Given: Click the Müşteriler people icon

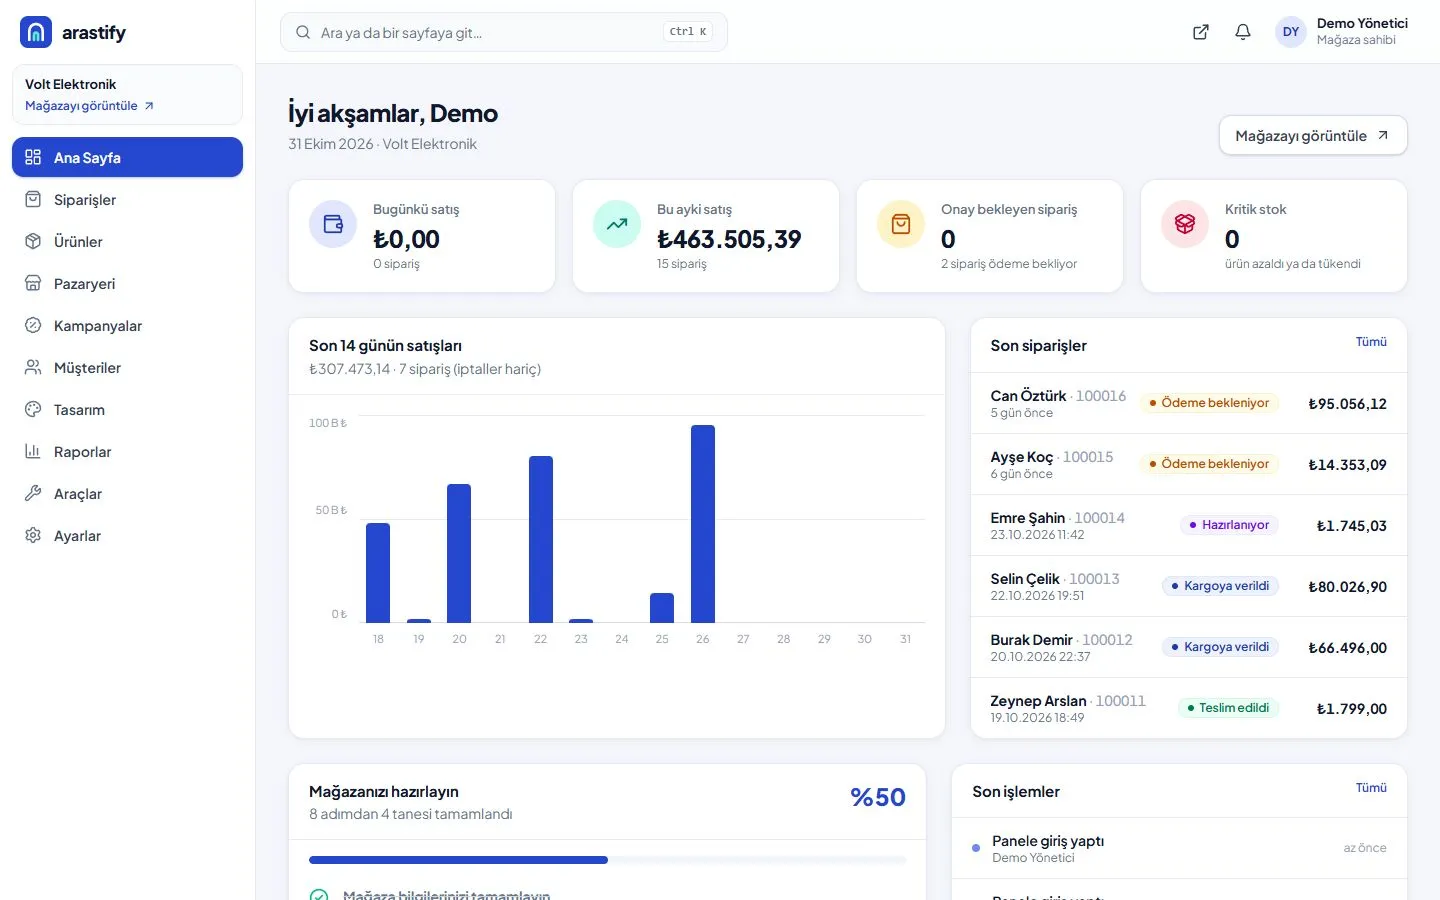Looking at the screenshot, I should tap(33, 367).
